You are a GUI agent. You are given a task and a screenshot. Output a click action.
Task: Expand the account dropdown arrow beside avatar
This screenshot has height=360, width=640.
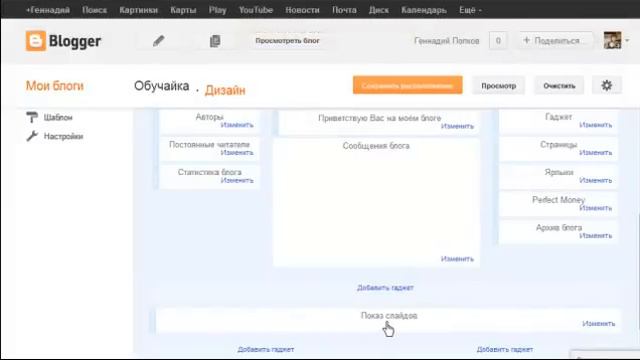click(x=627, y=40)
